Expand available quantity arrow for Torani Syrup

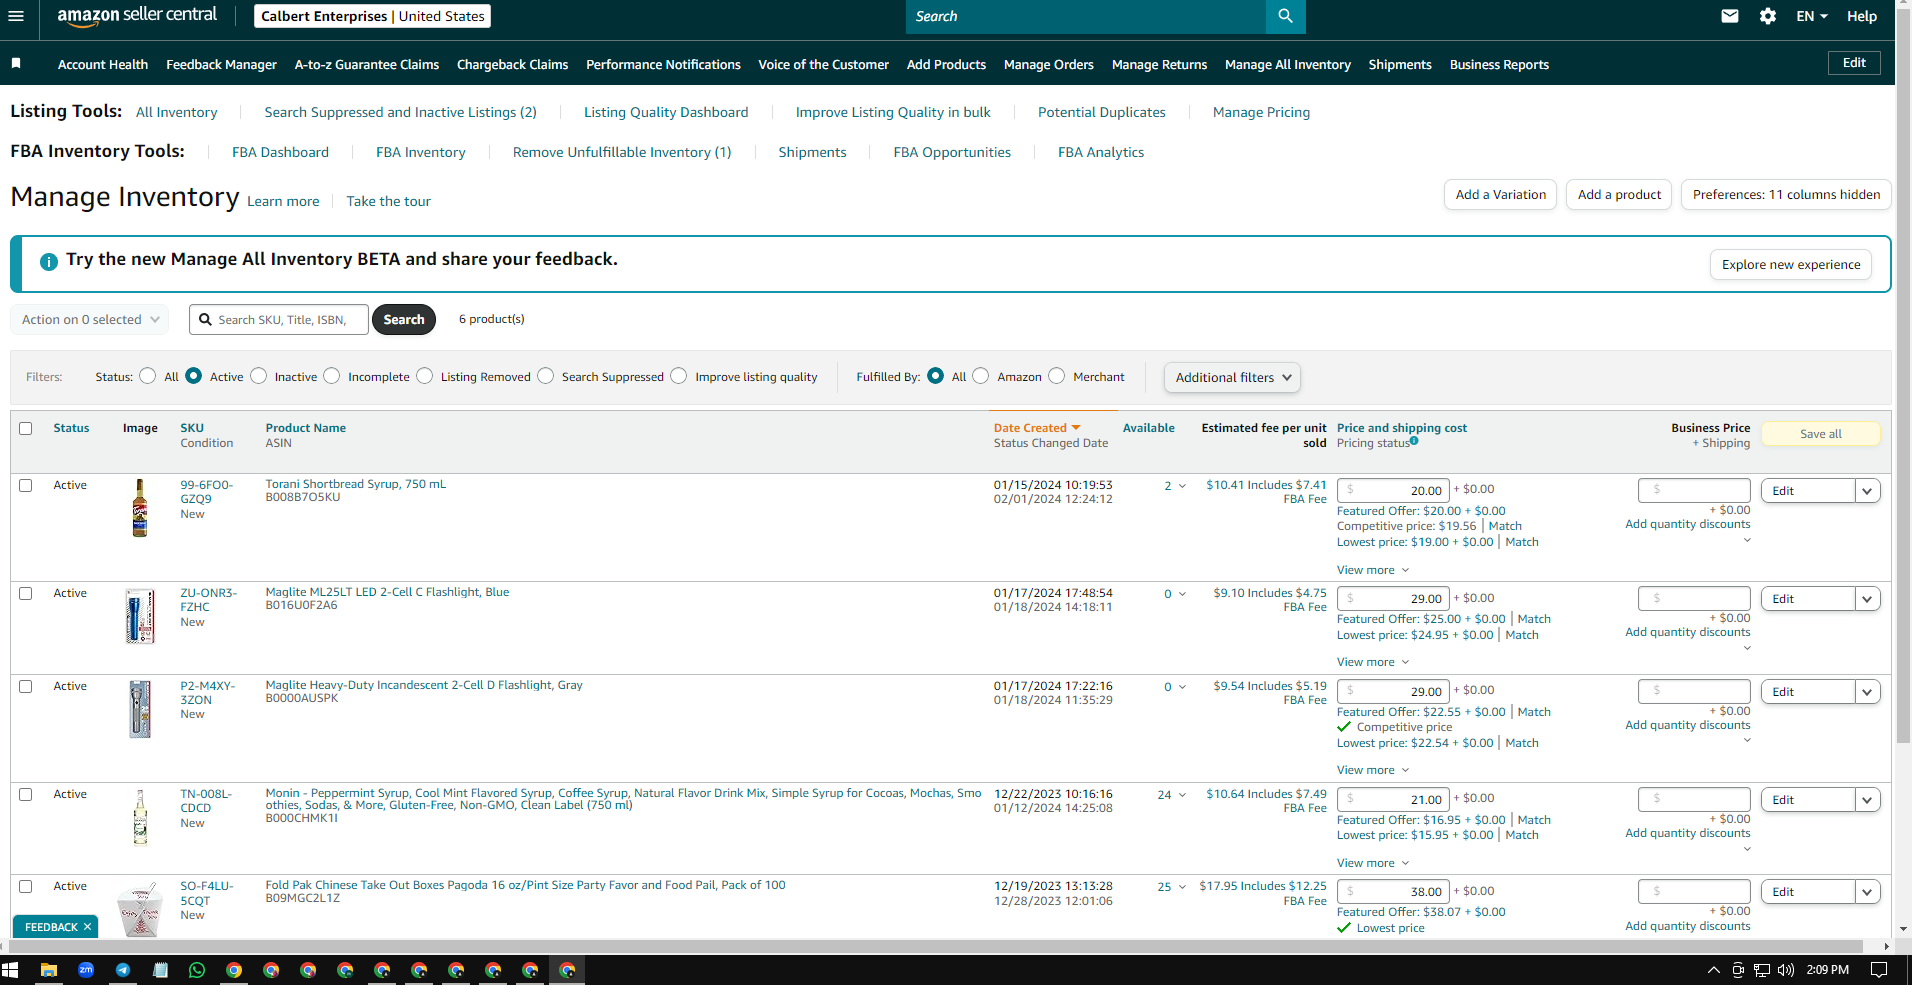pyautogui.click(x=1182, y=486)
